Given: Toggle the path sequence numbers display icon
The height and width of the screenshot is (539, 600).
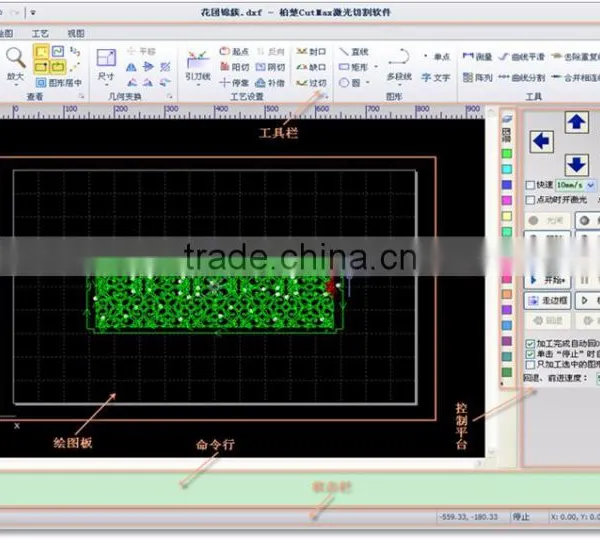Looking at the screenshot, I should pyautogui.click(x=75, y=51).
